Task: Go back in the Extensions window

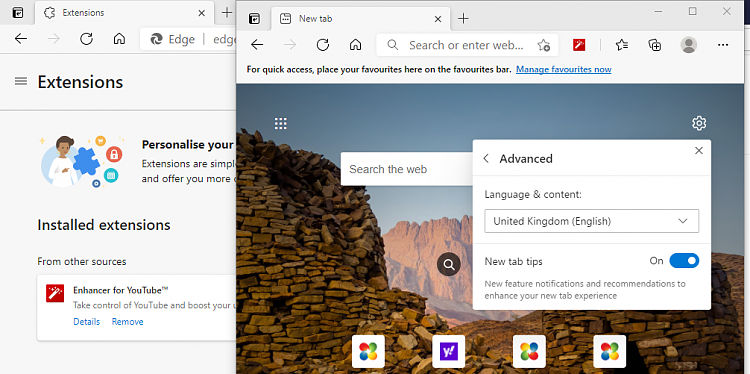Action: click(x=21, y=39)
